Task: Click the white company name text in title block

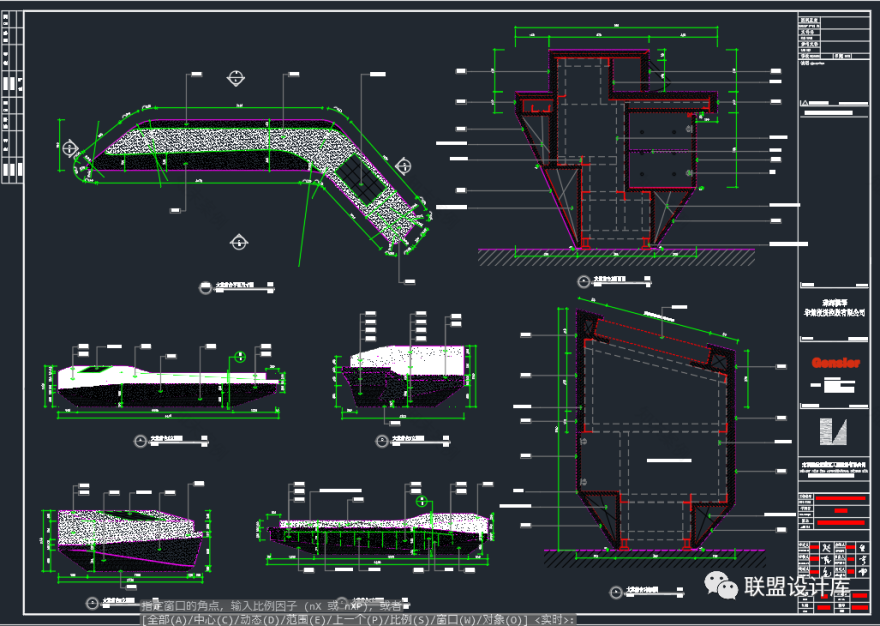Action: pos(835,307)
